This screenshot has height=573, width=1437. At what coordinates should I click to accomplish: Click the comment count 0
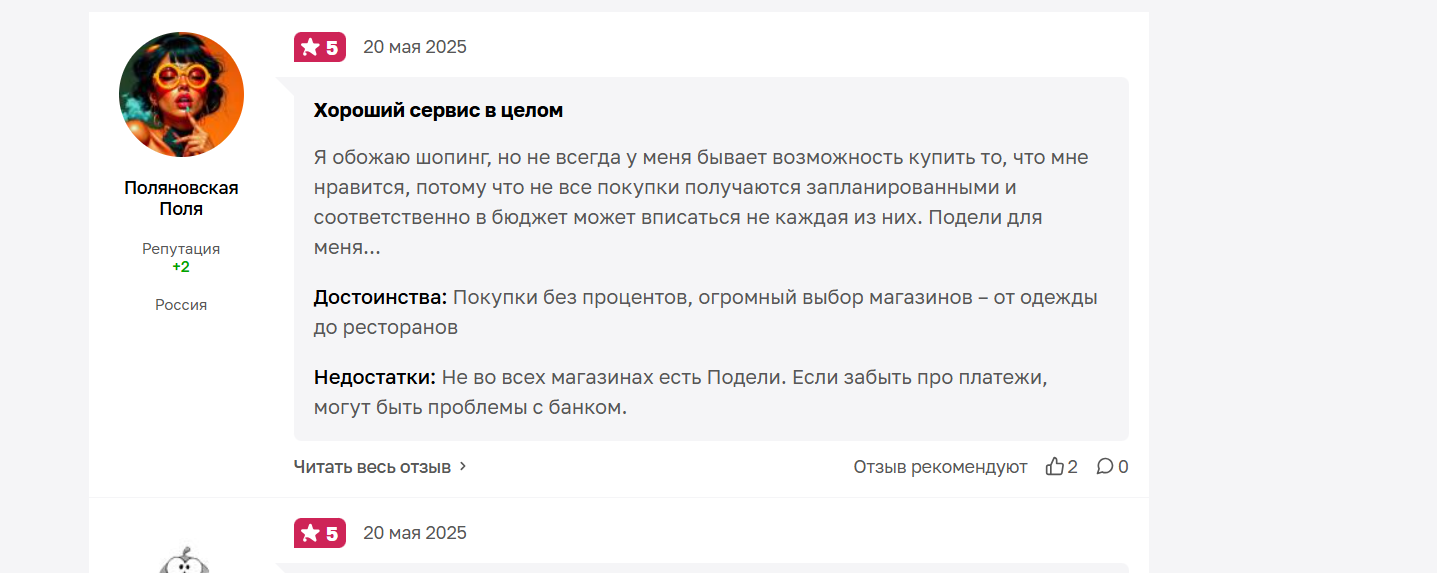pyautogui.click(x=1123, y=467)
